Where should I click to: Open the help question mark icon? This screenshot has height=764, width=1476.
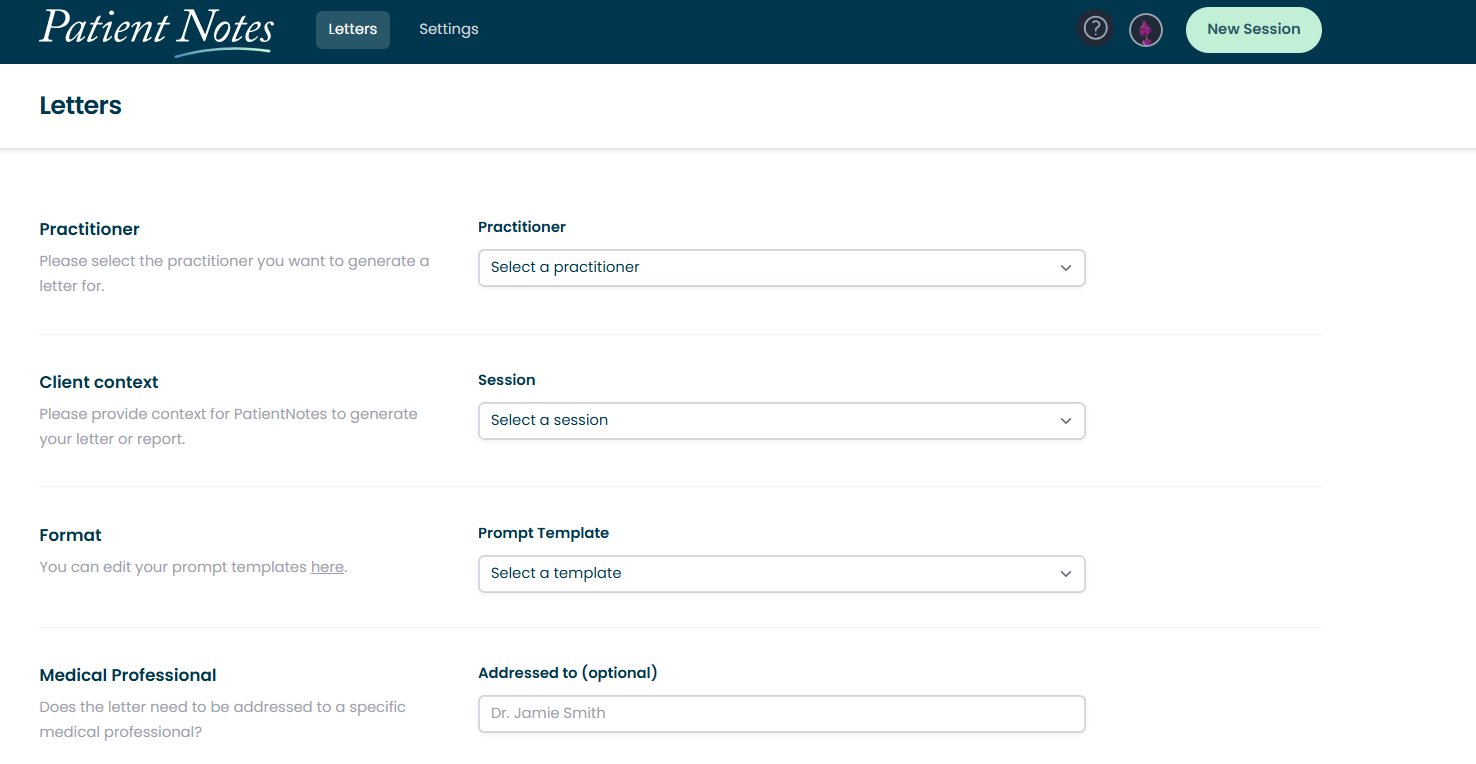[x=1095, y=28]
